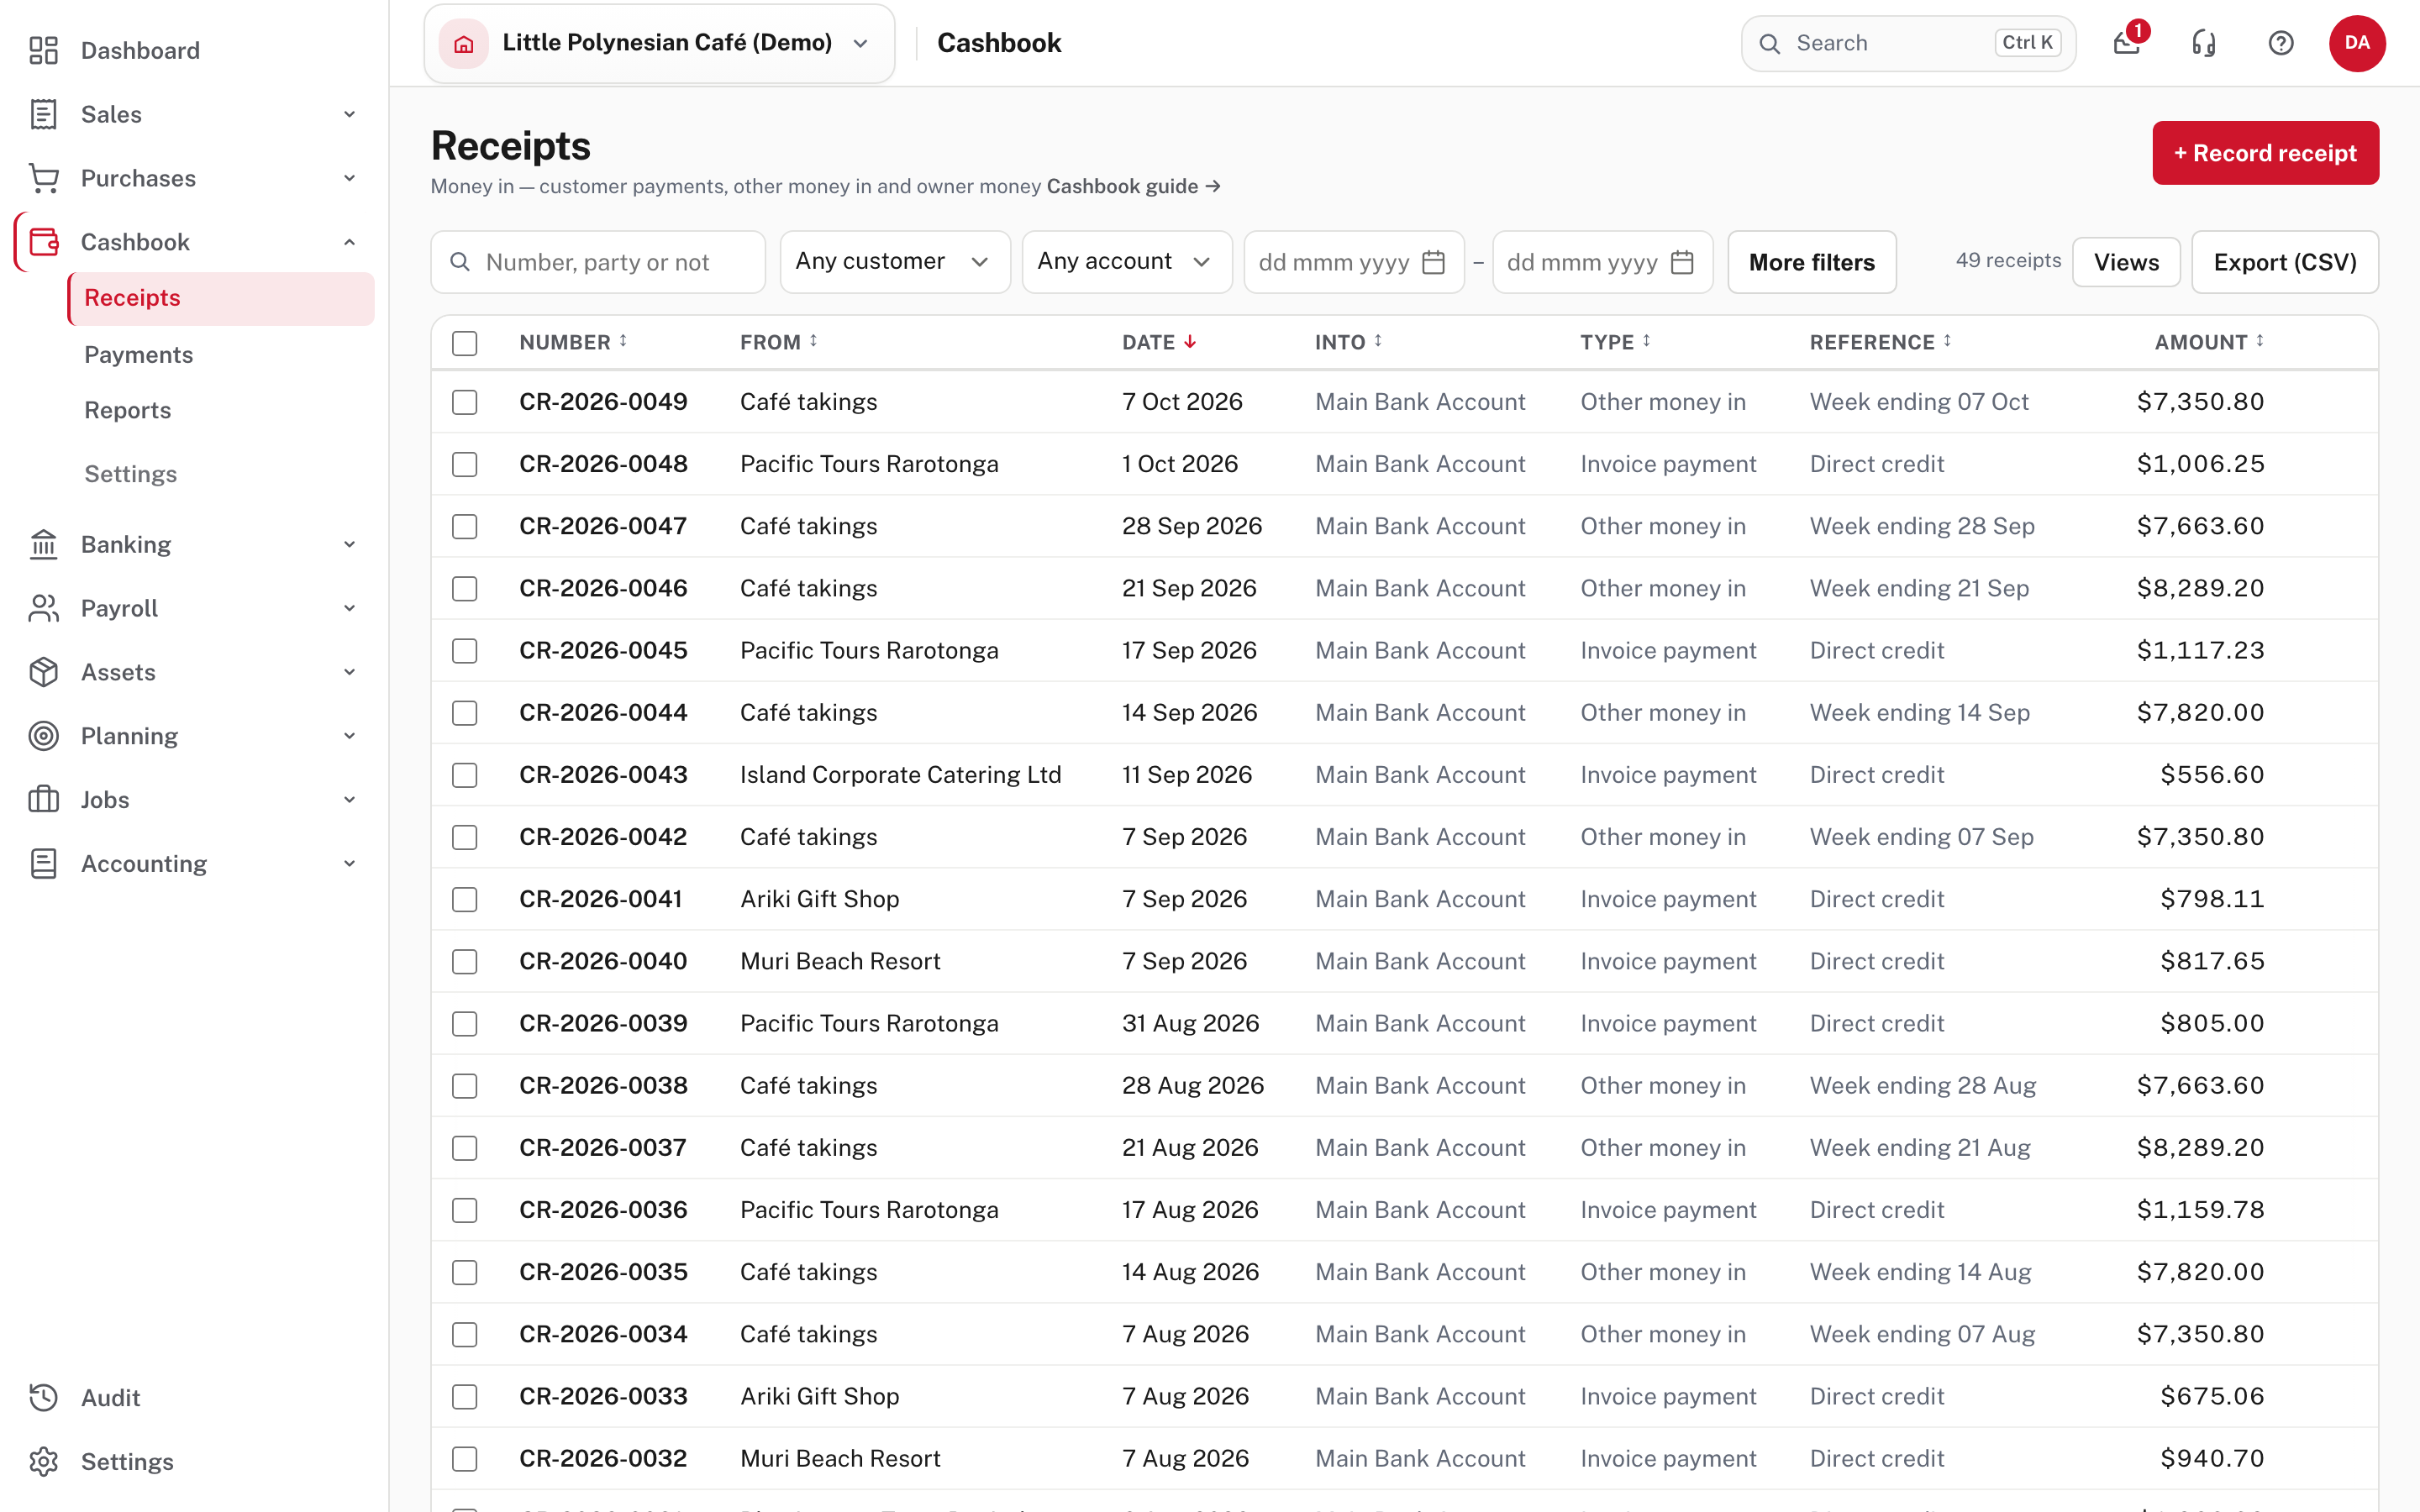Image resolution: width=2420 pixels, height=1512 pixels.
Task: Open the Dashboard icon in sidebar
Action: point(43,50)
